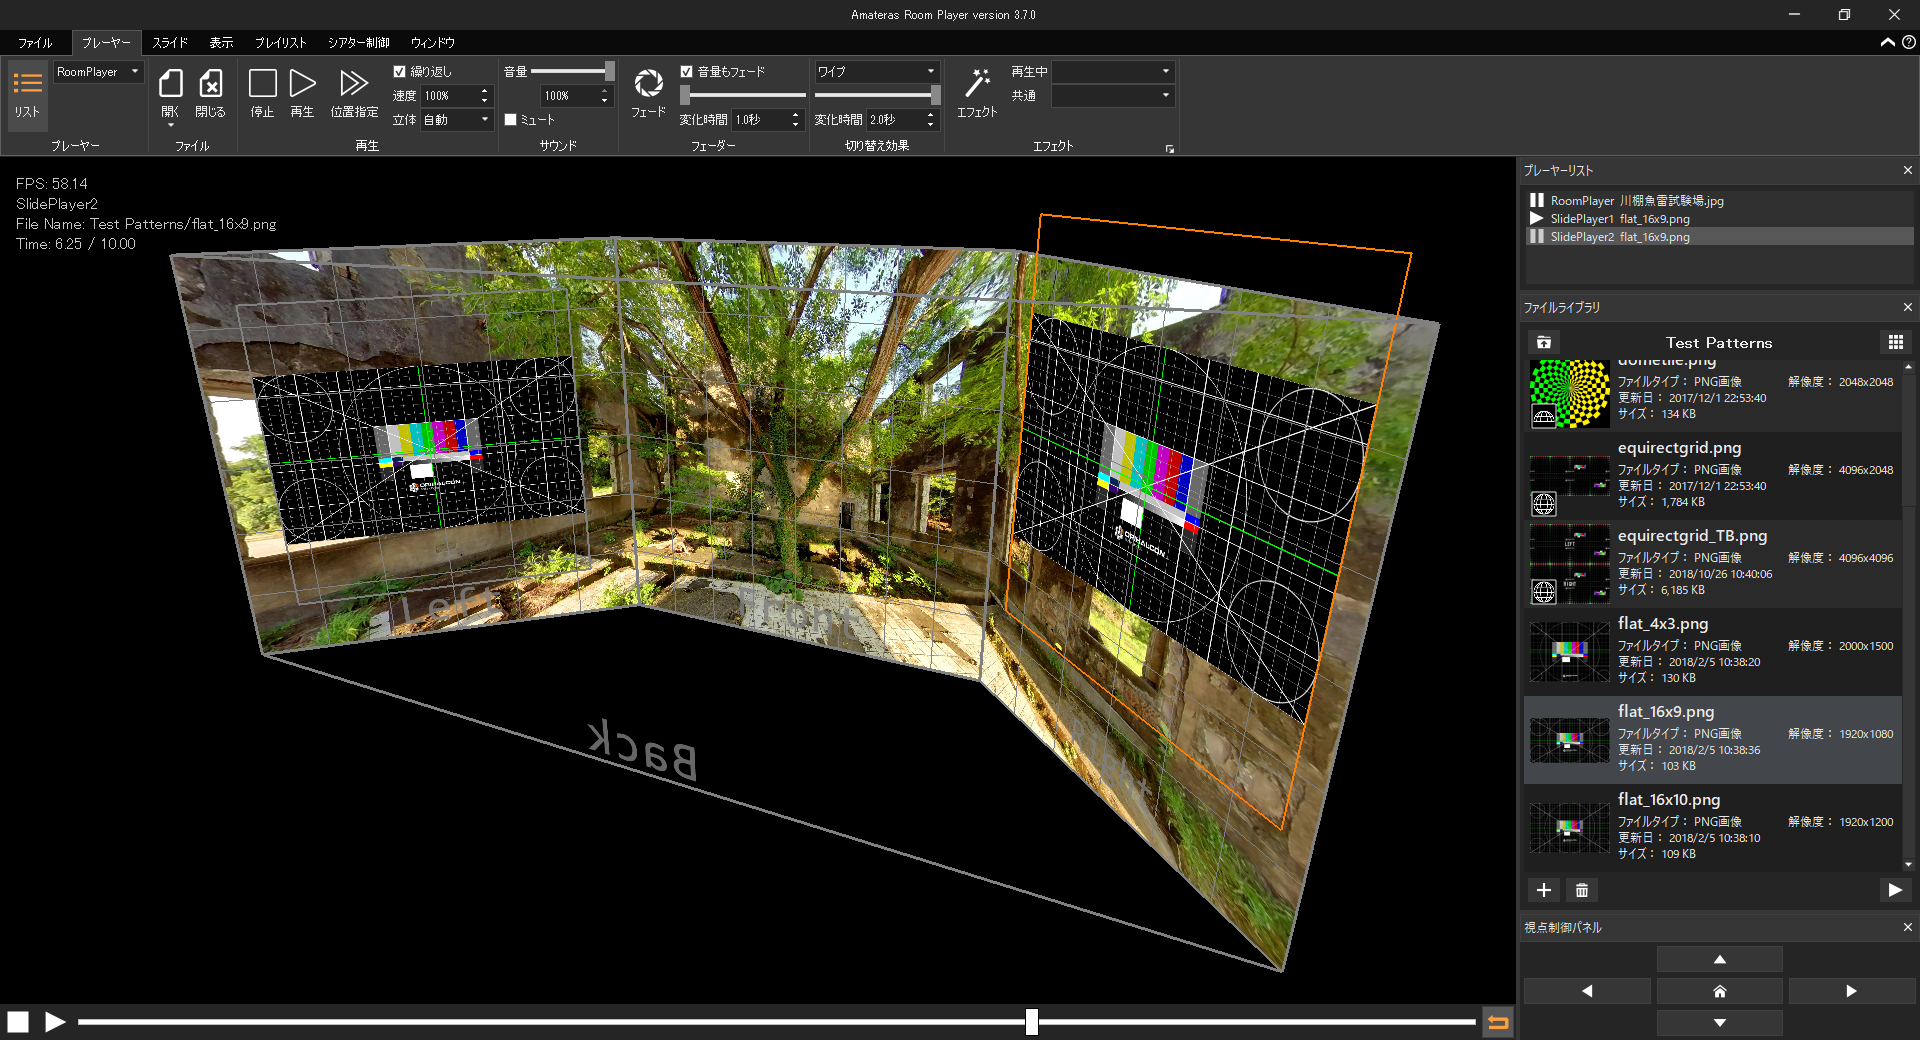Increase the 速度 speed spinner value

(485, 91)
